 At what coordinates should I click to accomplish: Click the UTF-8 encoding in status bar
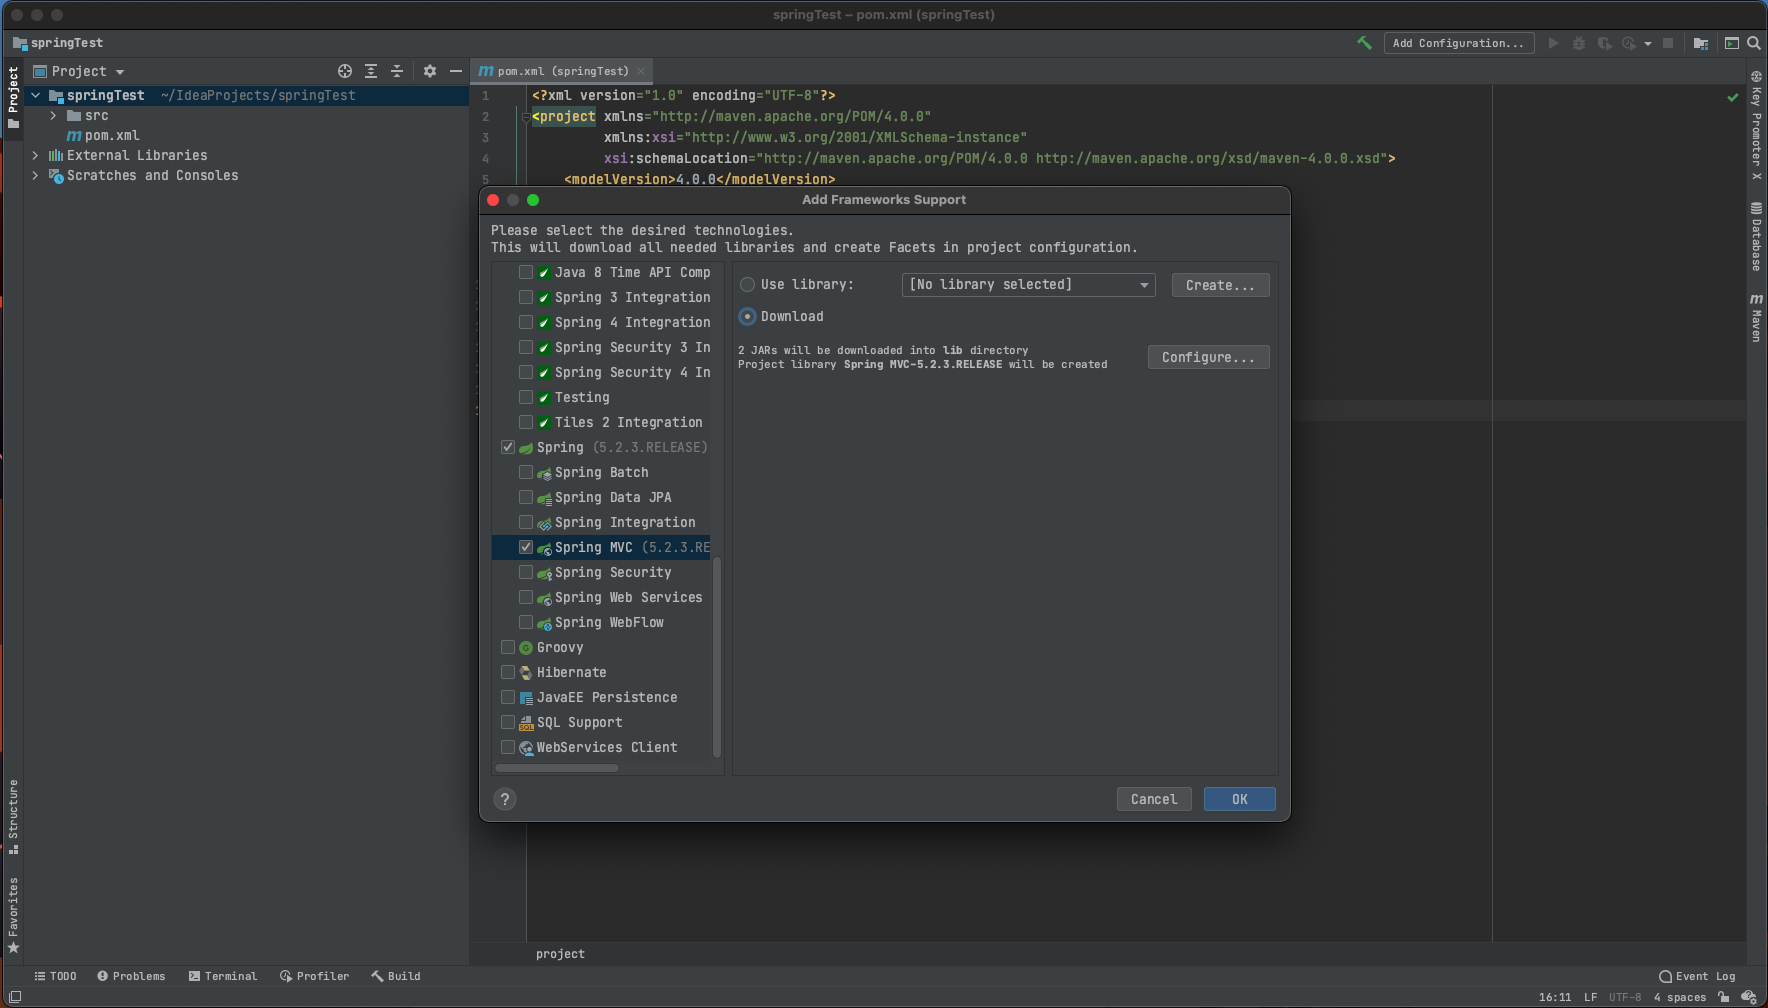pos(1625,997)
